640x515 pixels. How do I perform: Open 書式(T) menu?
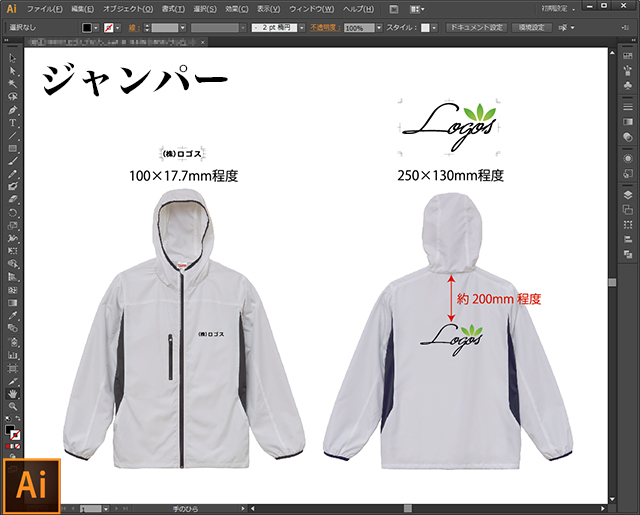pyautogui.click(x=173, y=9)
